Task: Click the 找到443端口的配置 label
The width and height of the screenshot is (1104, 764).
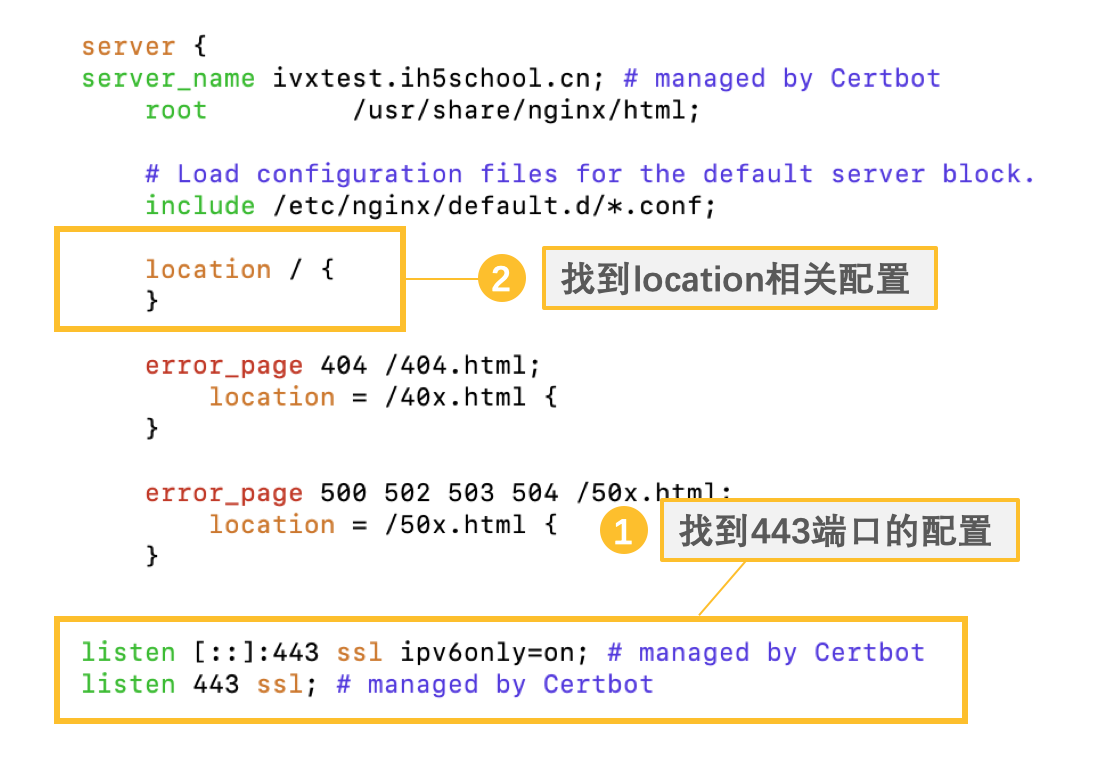Action: 840,531
